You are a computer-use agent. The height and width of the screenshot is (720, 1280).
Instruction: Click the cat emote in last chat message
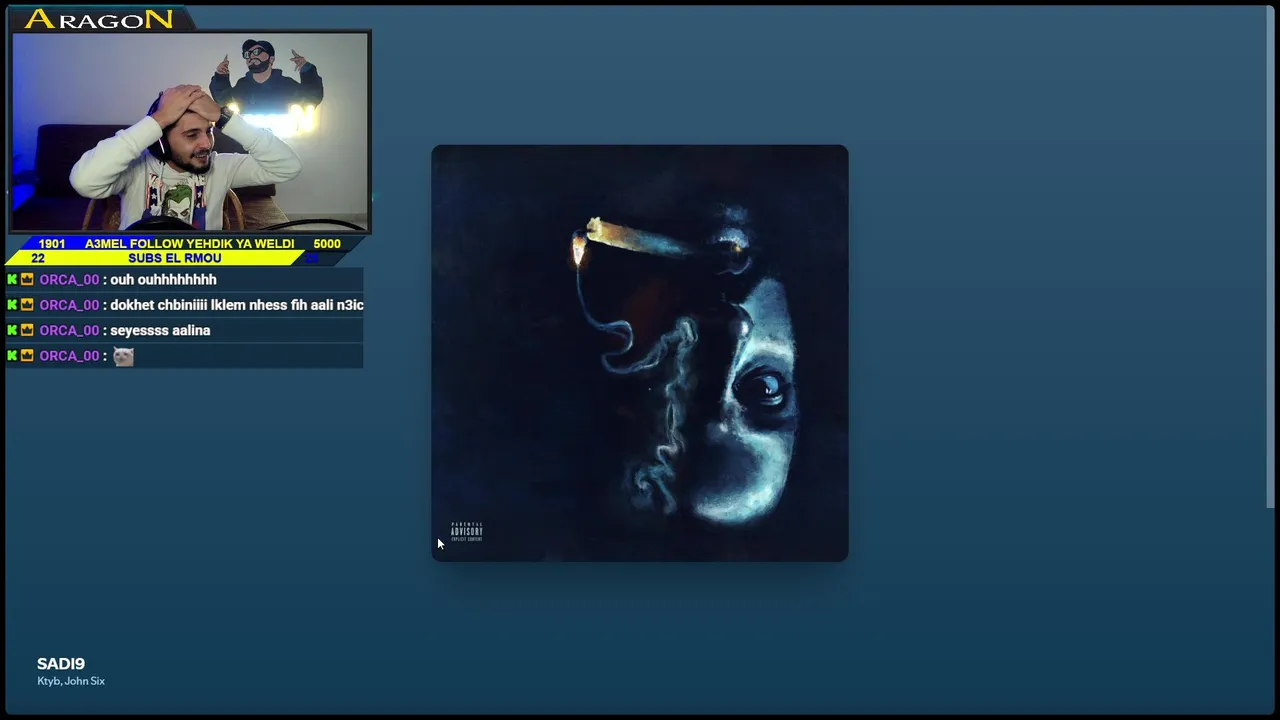[x=123, y=356]
